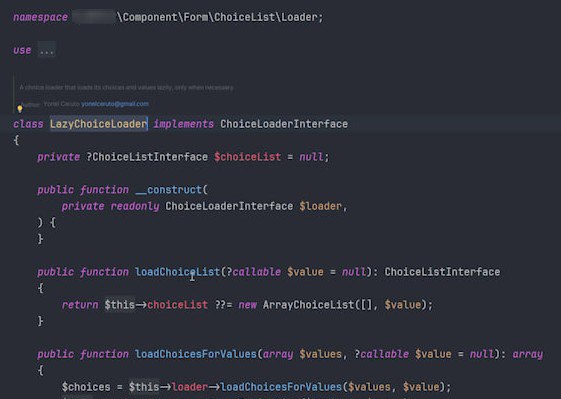Click ArrayChoiceList in the return statement
This screenshot has height=399, width=561.
[x=308, y=305]
